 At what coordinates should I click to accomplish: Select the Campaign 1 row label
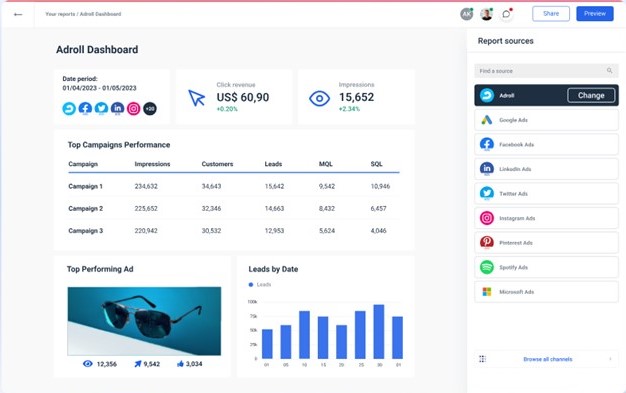[85, 186]
